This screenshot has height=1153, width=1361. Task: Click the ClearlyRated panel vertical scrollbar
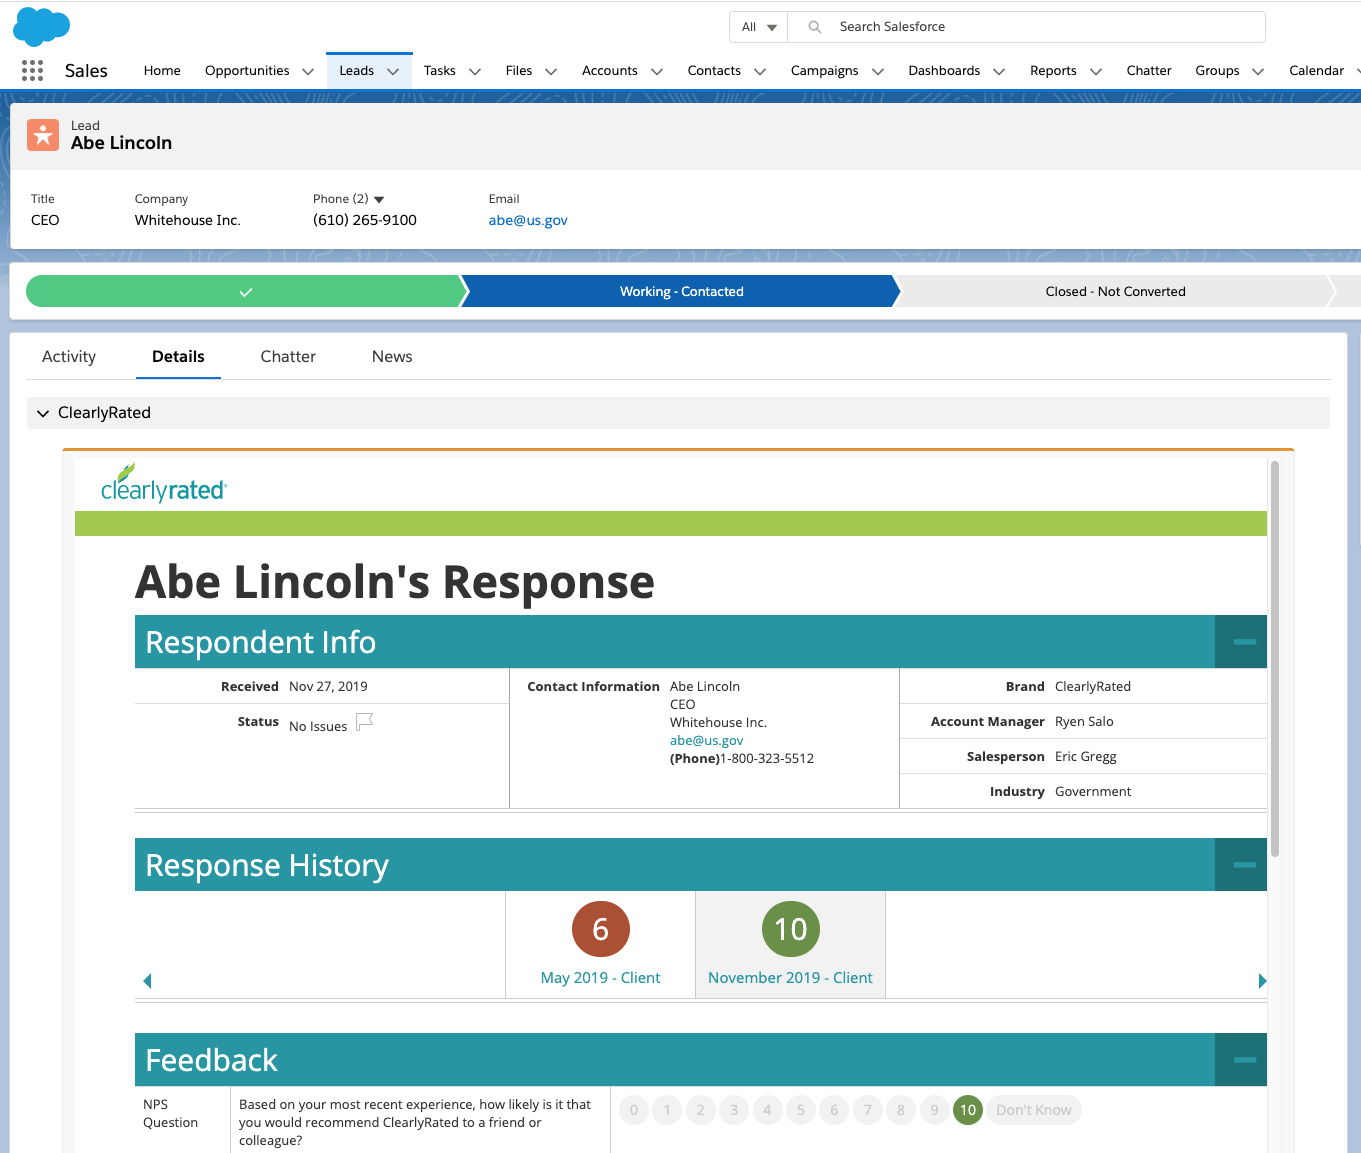pos(1275,658)
